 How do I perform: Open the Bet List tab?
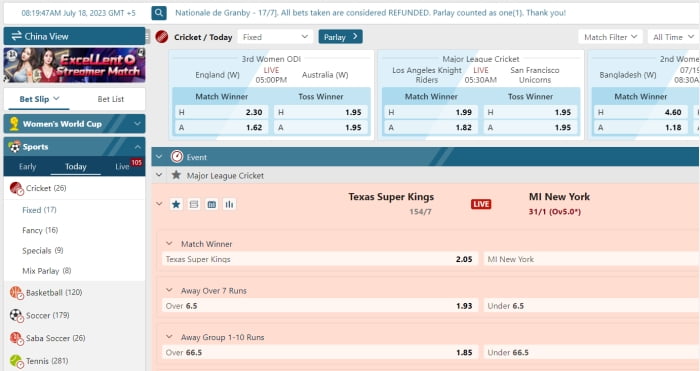tap(111, 99)
